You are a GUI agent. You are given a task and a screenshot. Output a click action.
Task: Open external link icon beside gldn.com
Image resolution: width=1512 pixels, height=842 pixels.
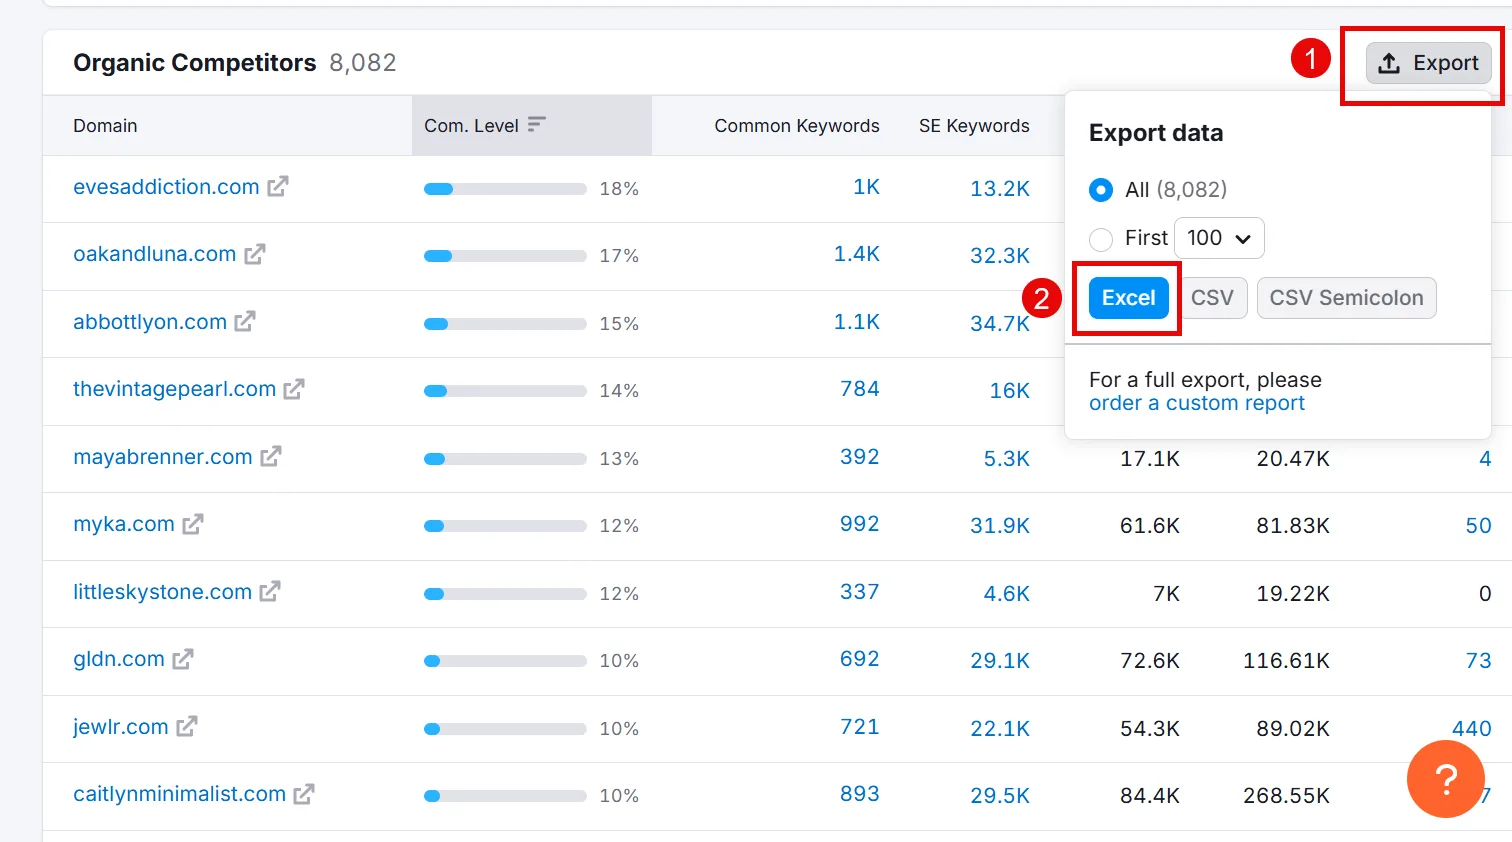(183, 659)
